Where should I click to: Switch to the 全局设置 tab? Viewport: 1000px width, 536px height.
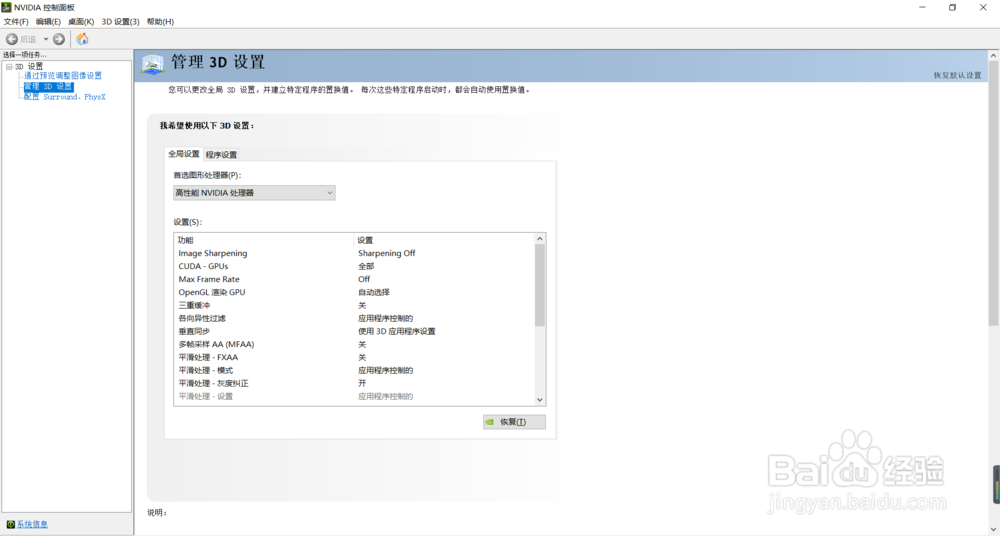click(184, 154)
